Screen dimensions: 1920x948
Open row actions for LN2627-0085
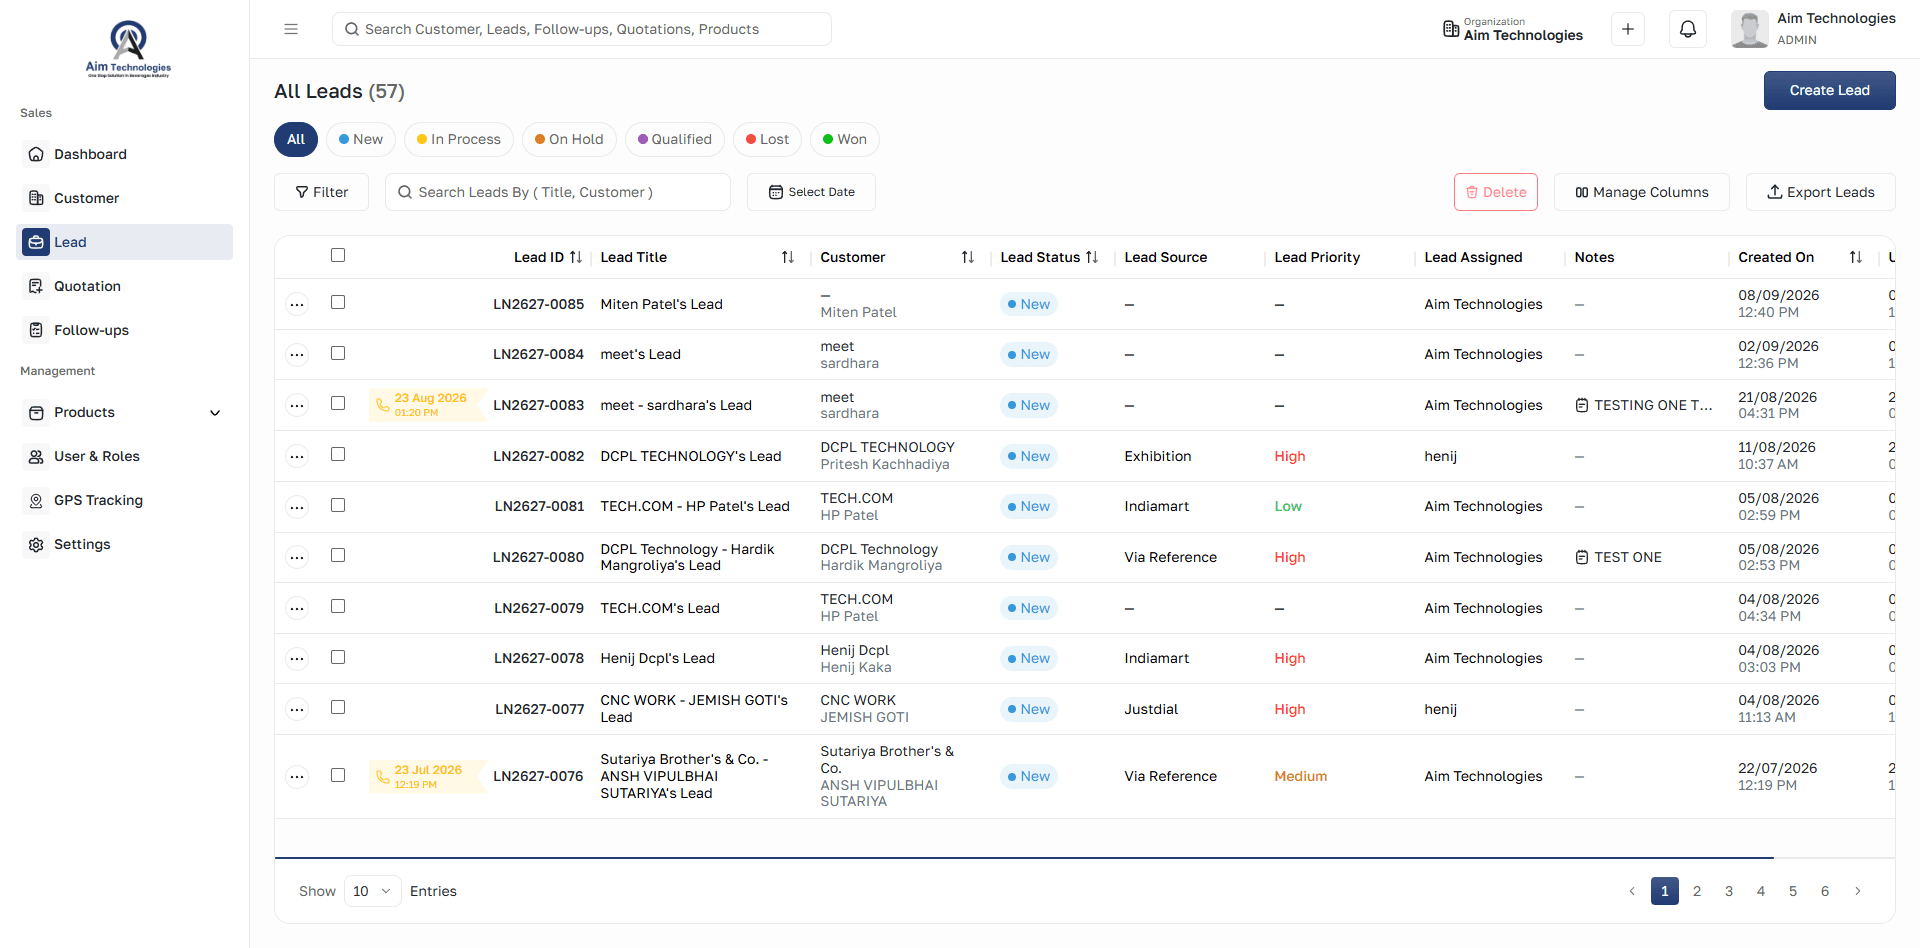click(297, 304)
